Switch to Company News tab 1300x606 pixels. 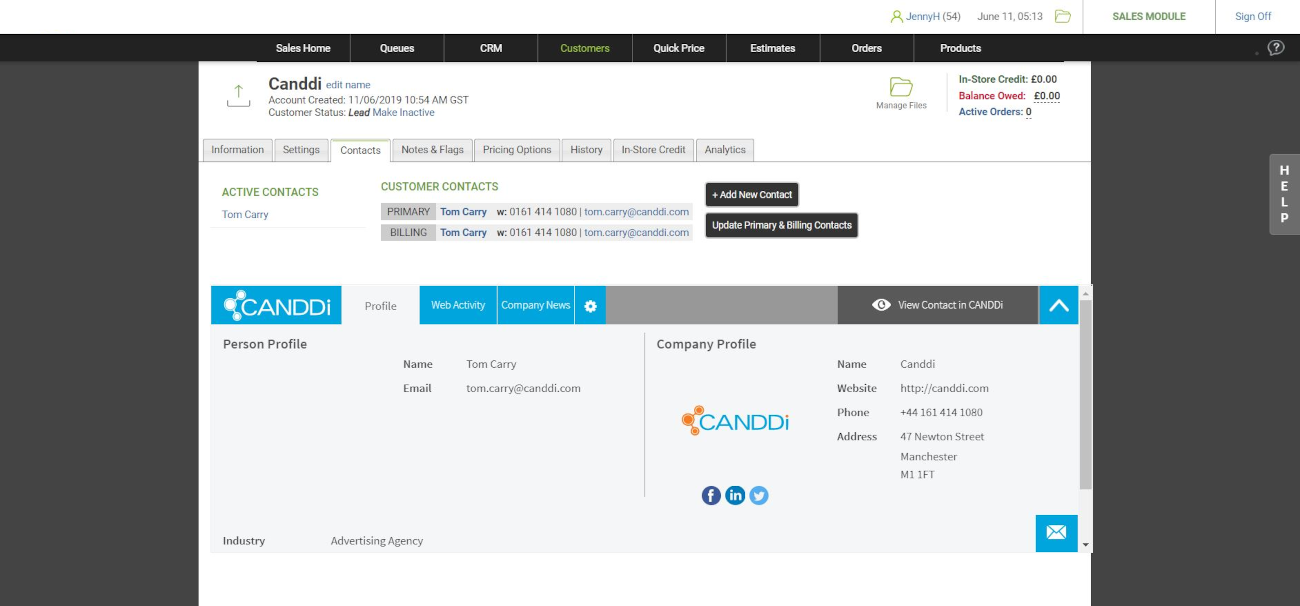tap(536, 305)
